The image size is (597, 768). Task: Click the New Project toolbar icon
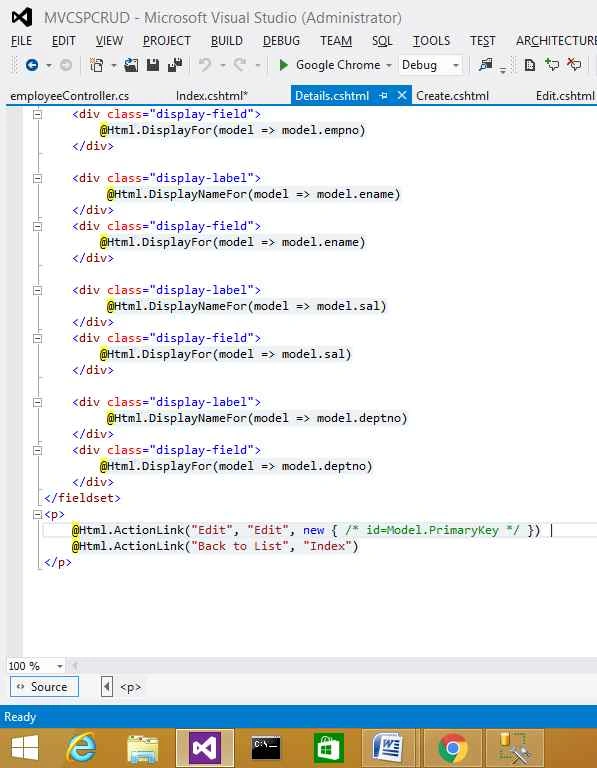coord(97,65)
